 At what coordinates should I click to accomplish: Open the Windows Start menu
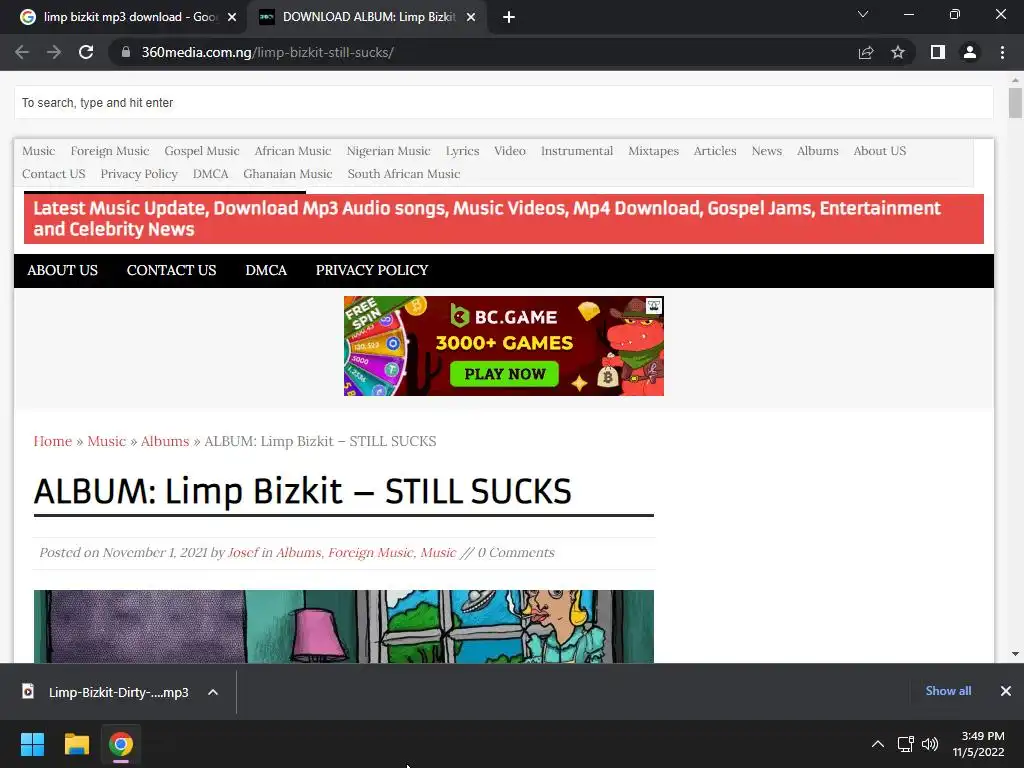pos(32,744)
